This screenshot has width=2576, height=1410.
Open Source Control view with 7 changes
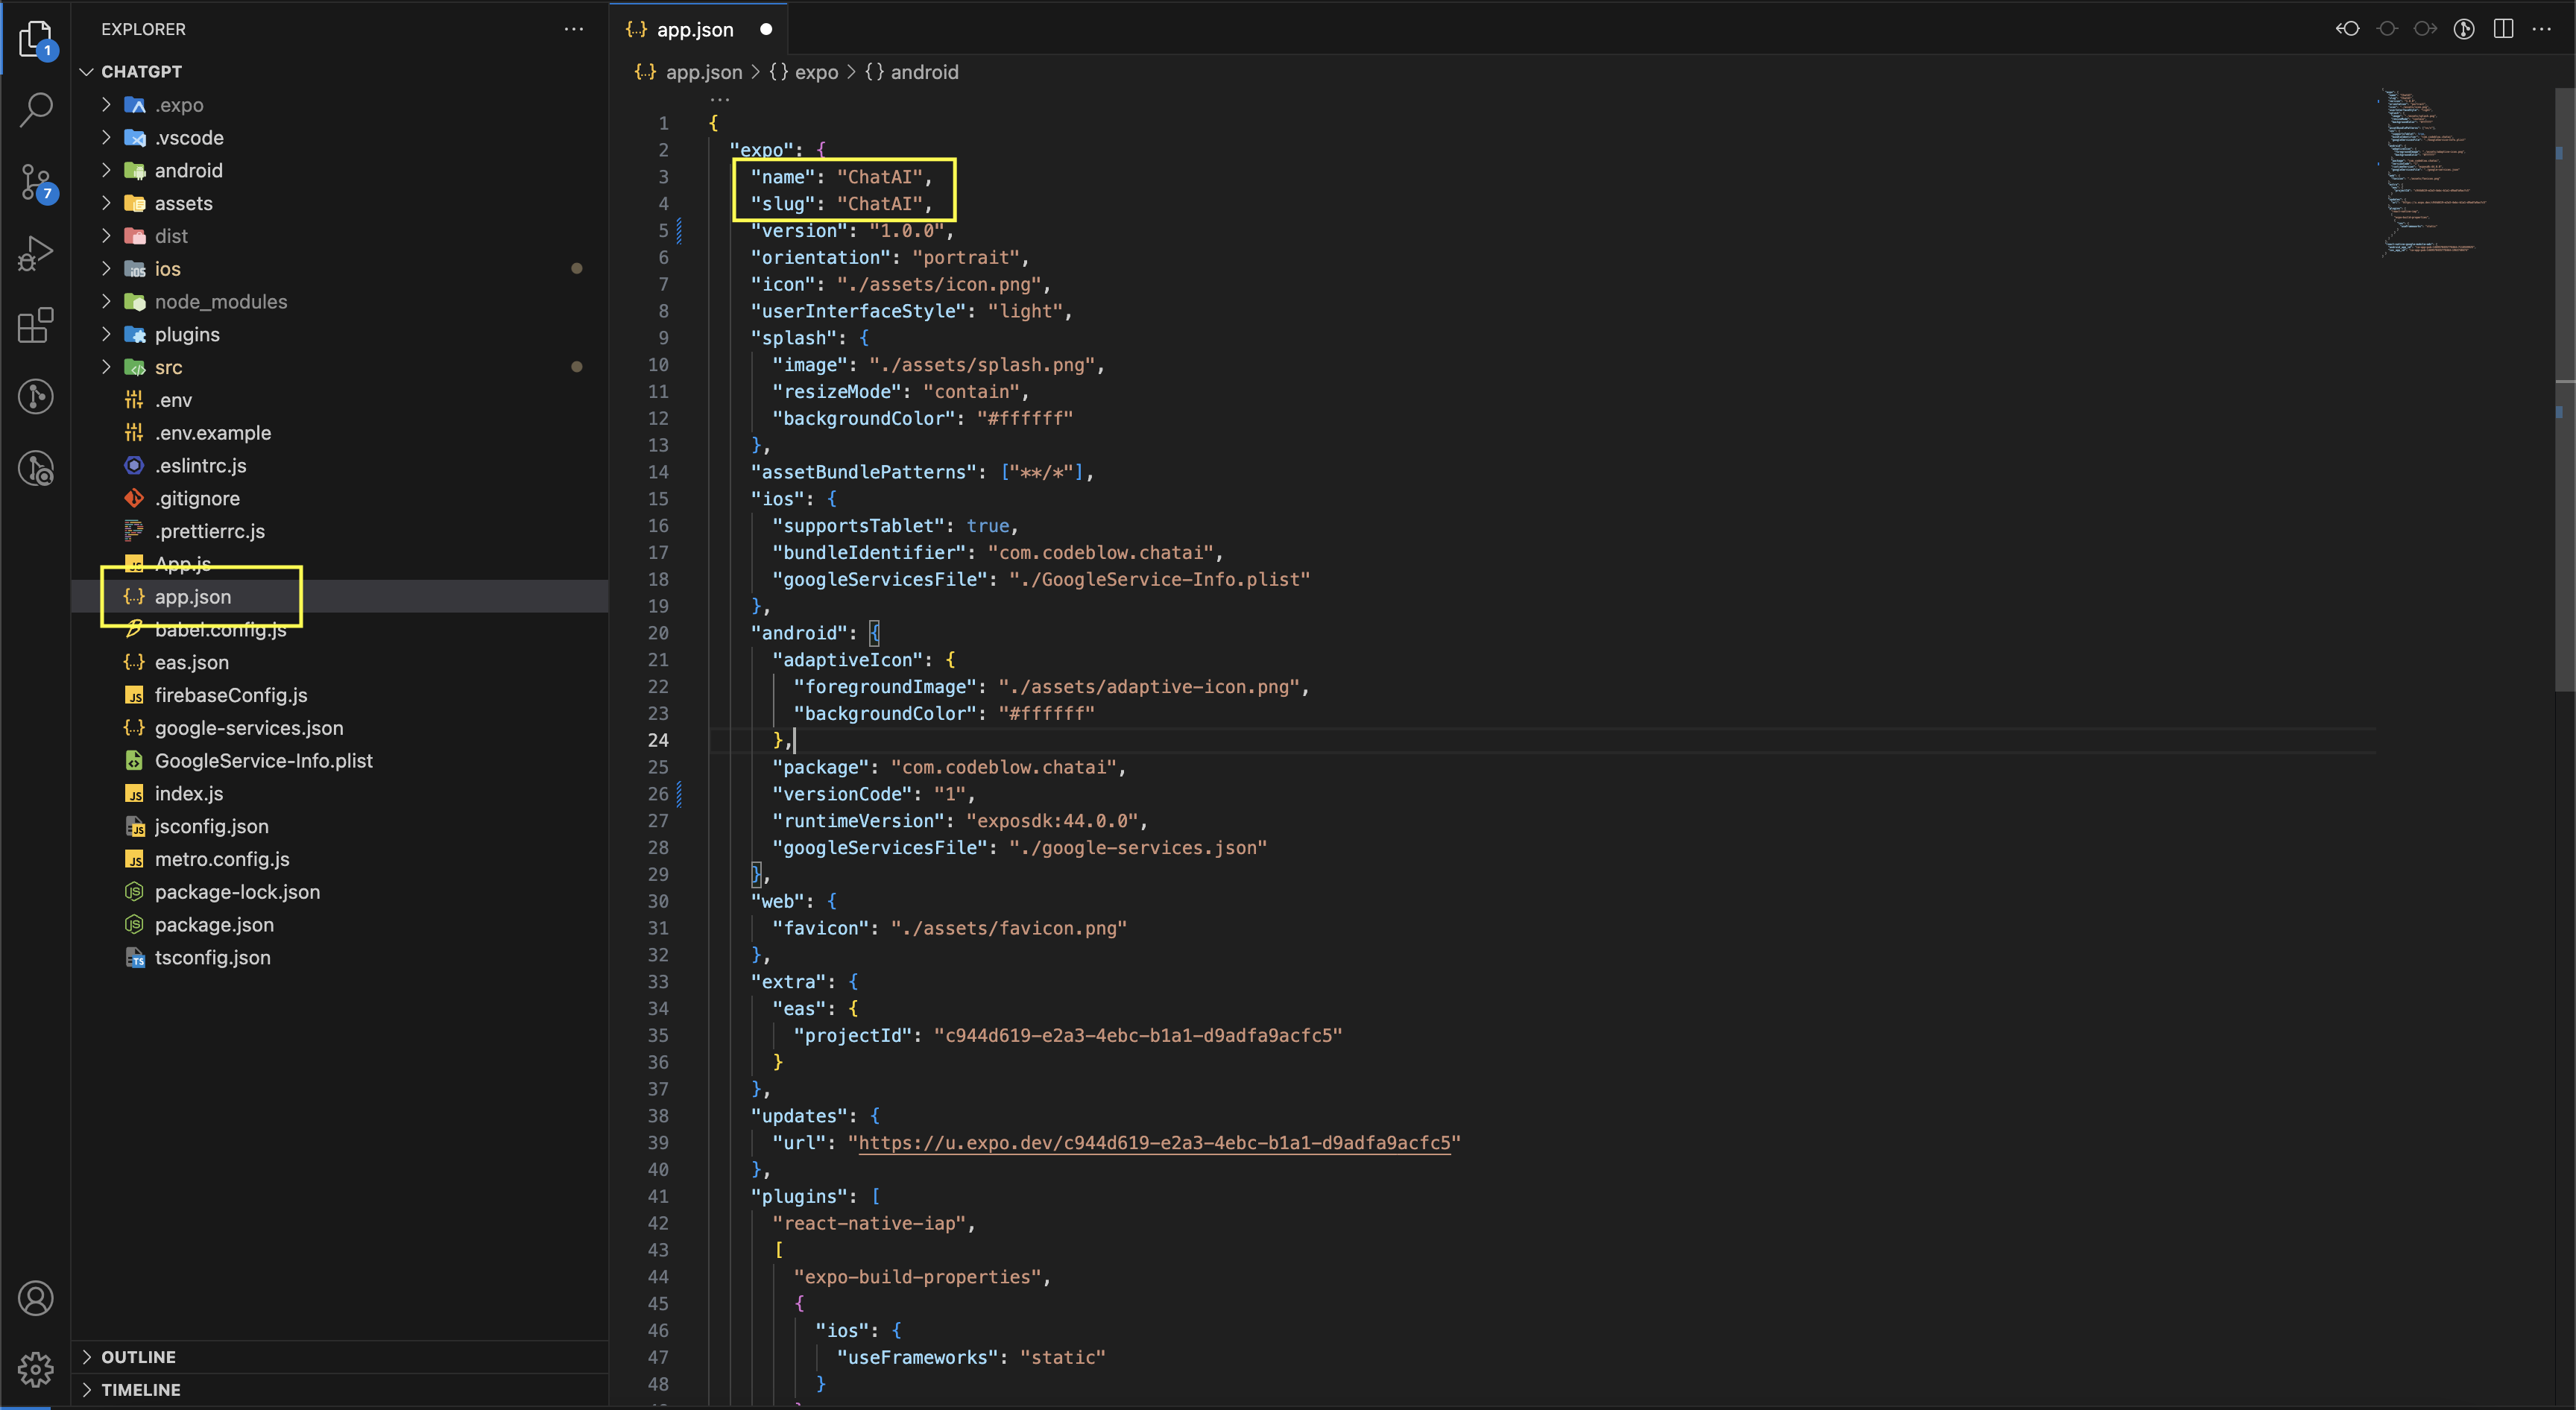[x=36, y=183]
